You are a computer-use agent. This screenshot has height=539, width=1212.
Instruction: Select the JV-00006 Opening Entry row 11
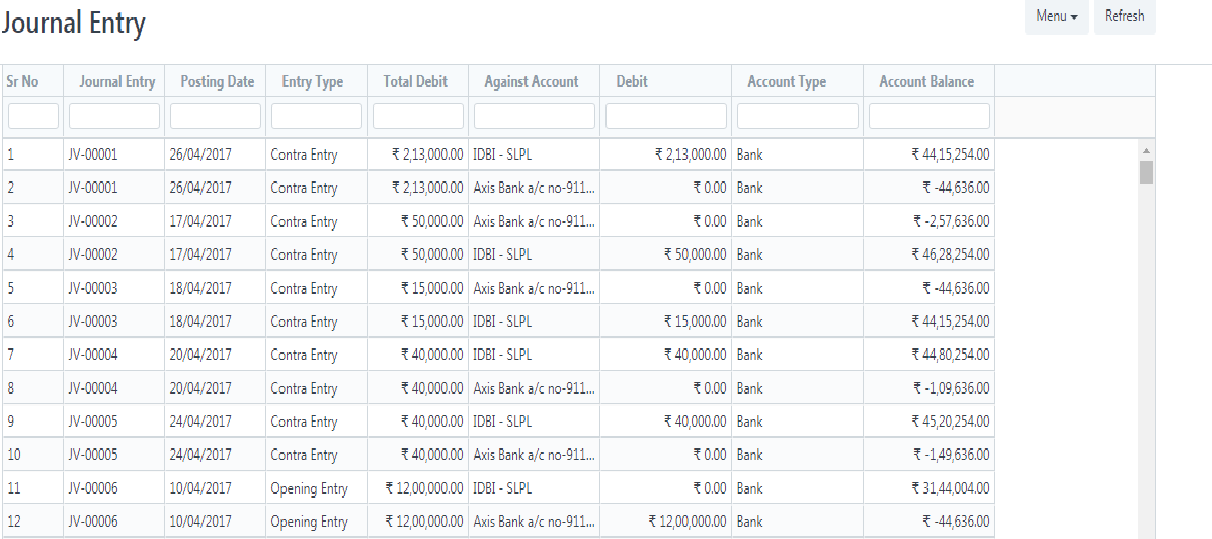[498, 488]
